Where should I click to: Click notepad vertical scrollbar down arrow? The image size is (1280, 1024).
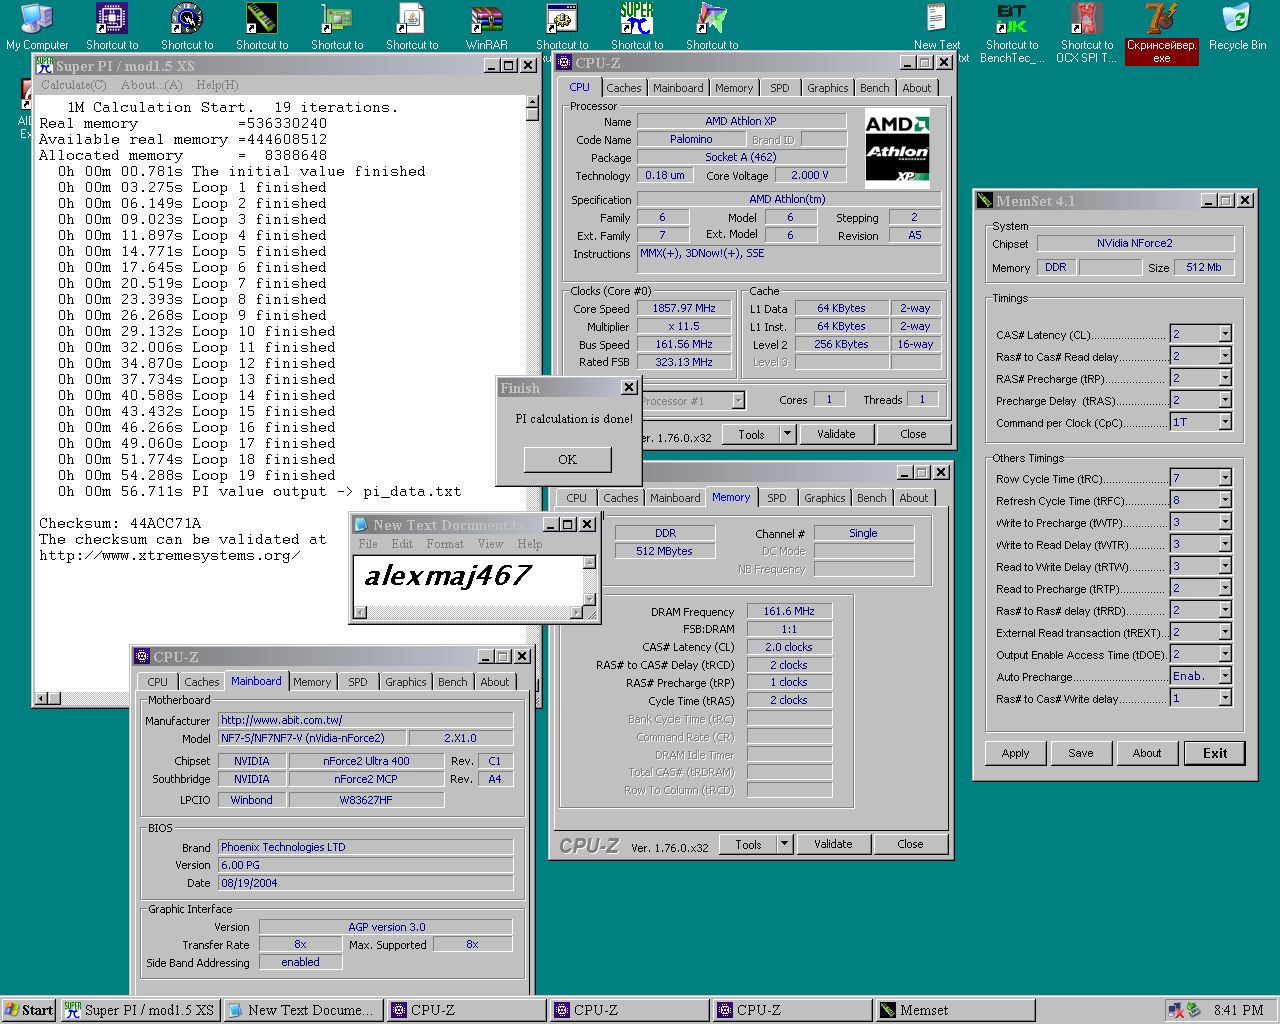589,600
